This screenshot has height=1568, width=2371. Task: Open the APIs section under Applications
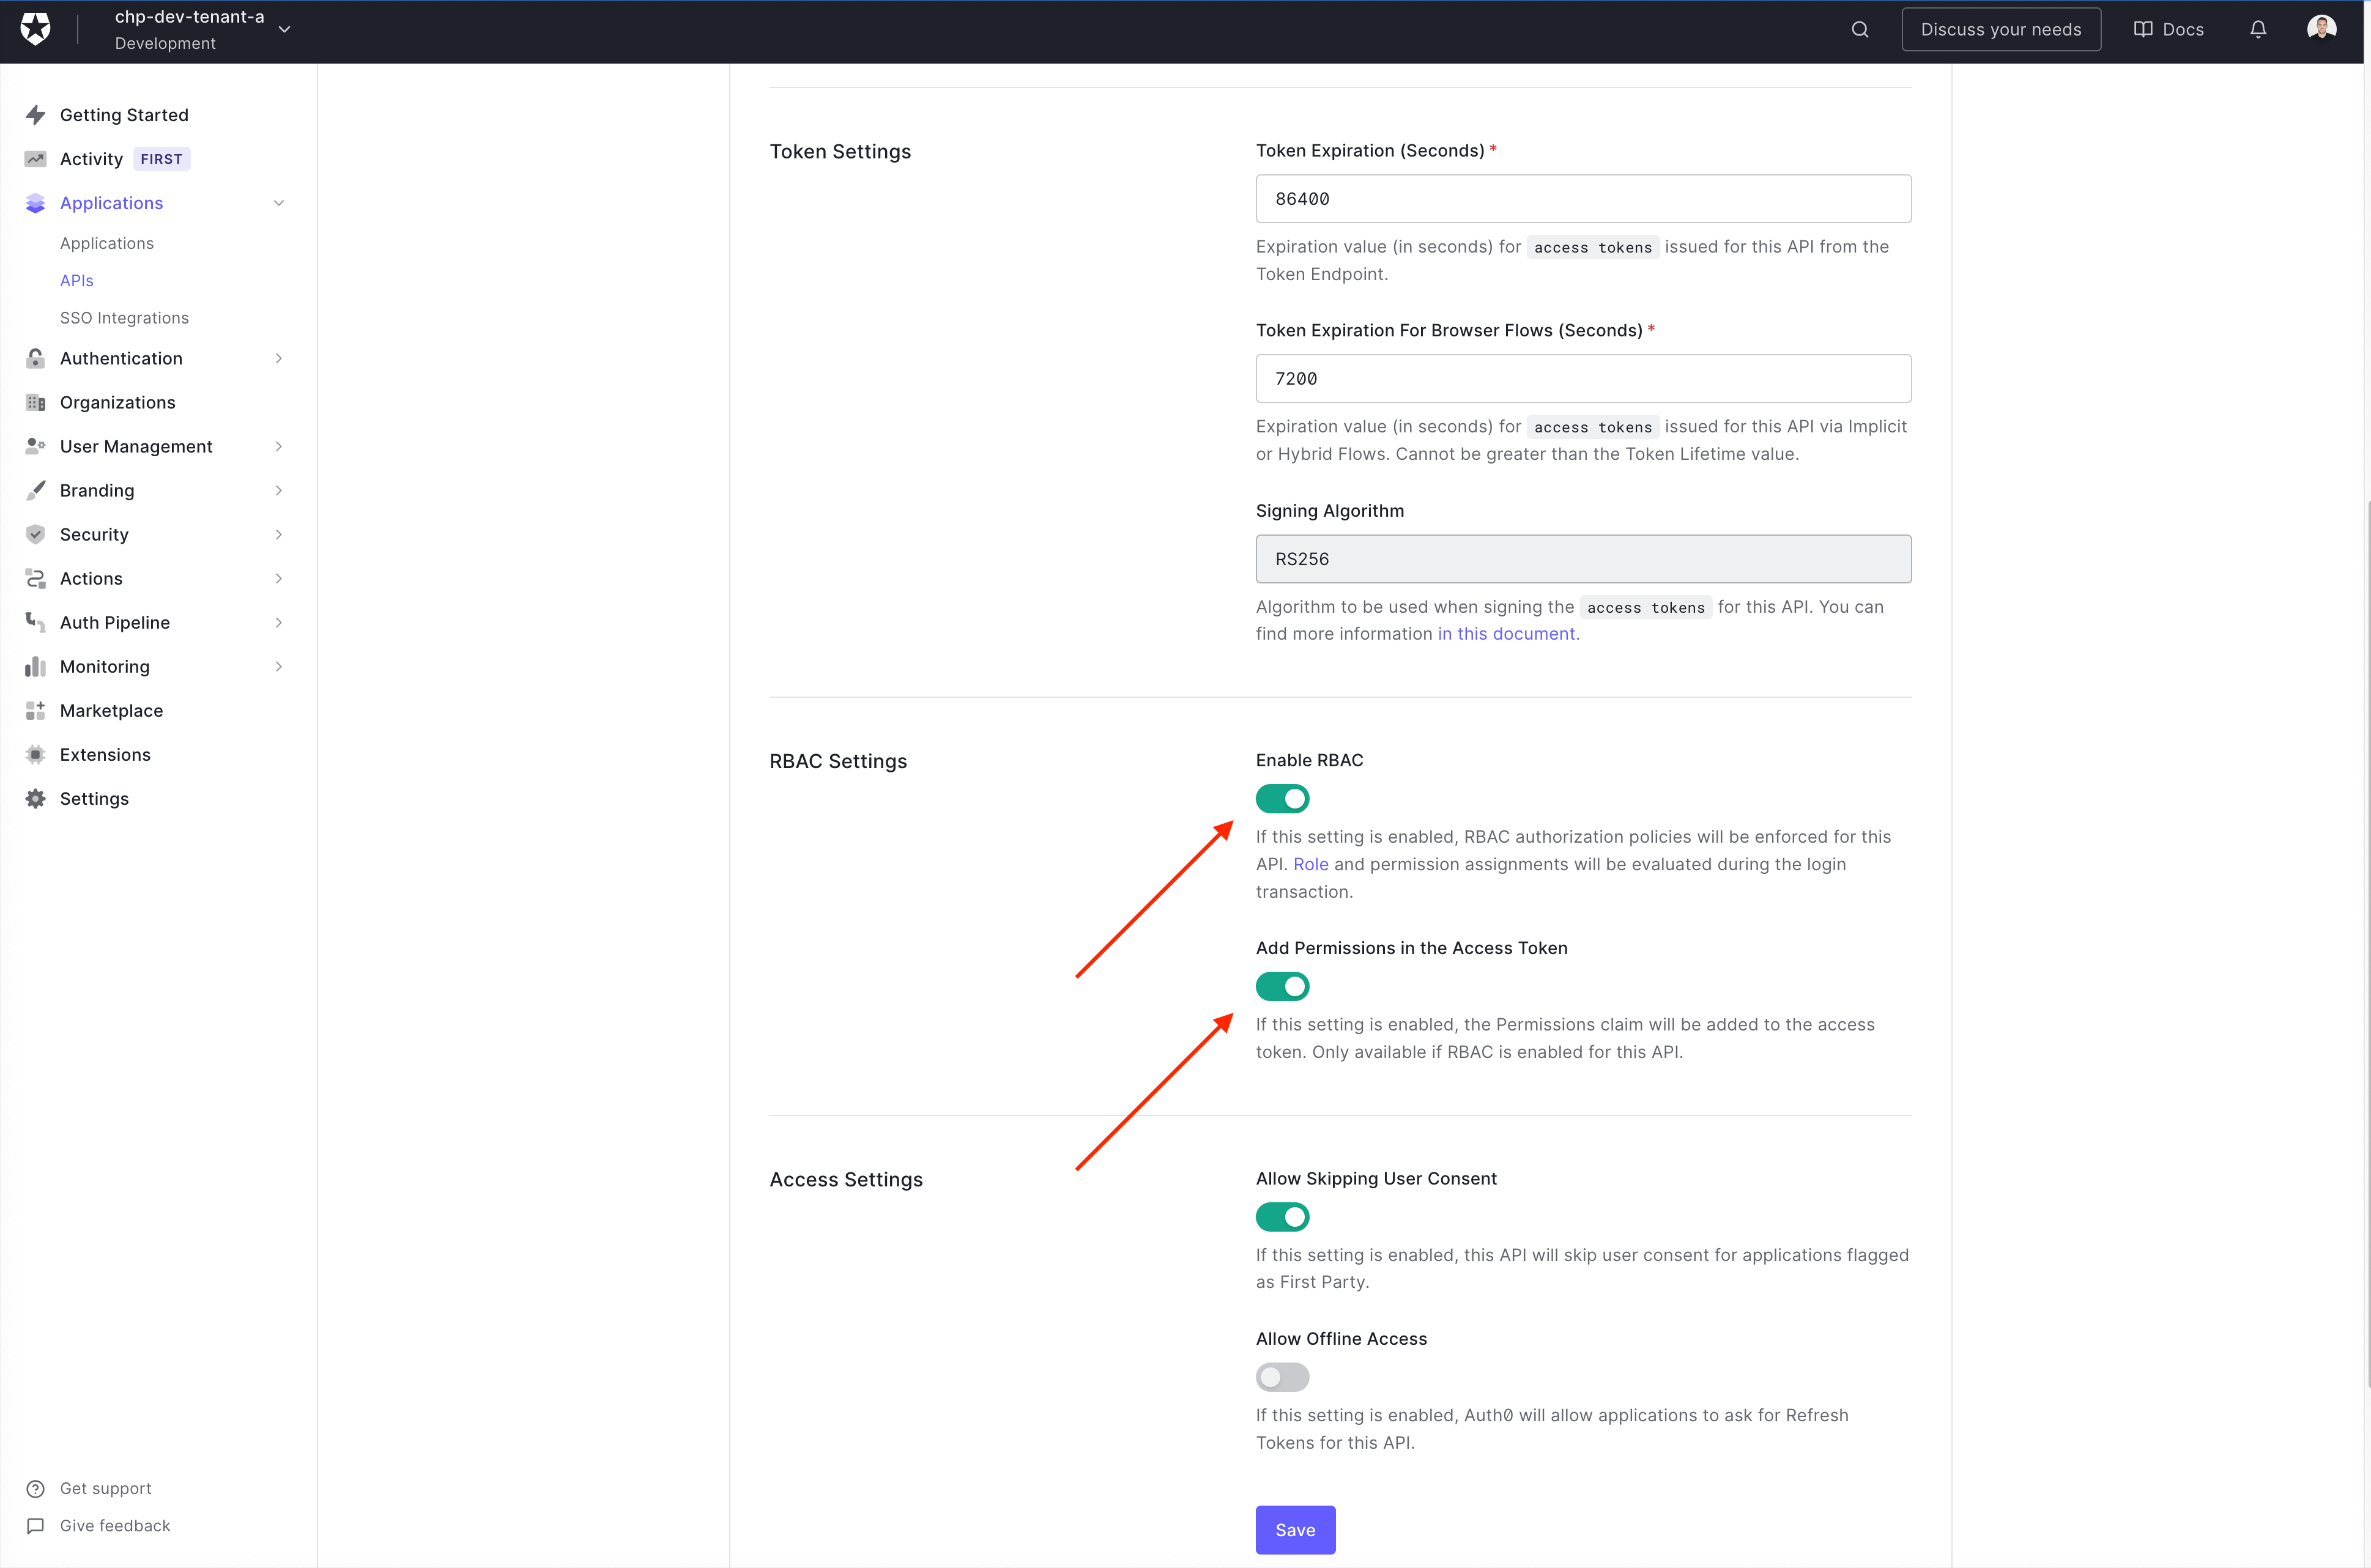tap(77, 280)
